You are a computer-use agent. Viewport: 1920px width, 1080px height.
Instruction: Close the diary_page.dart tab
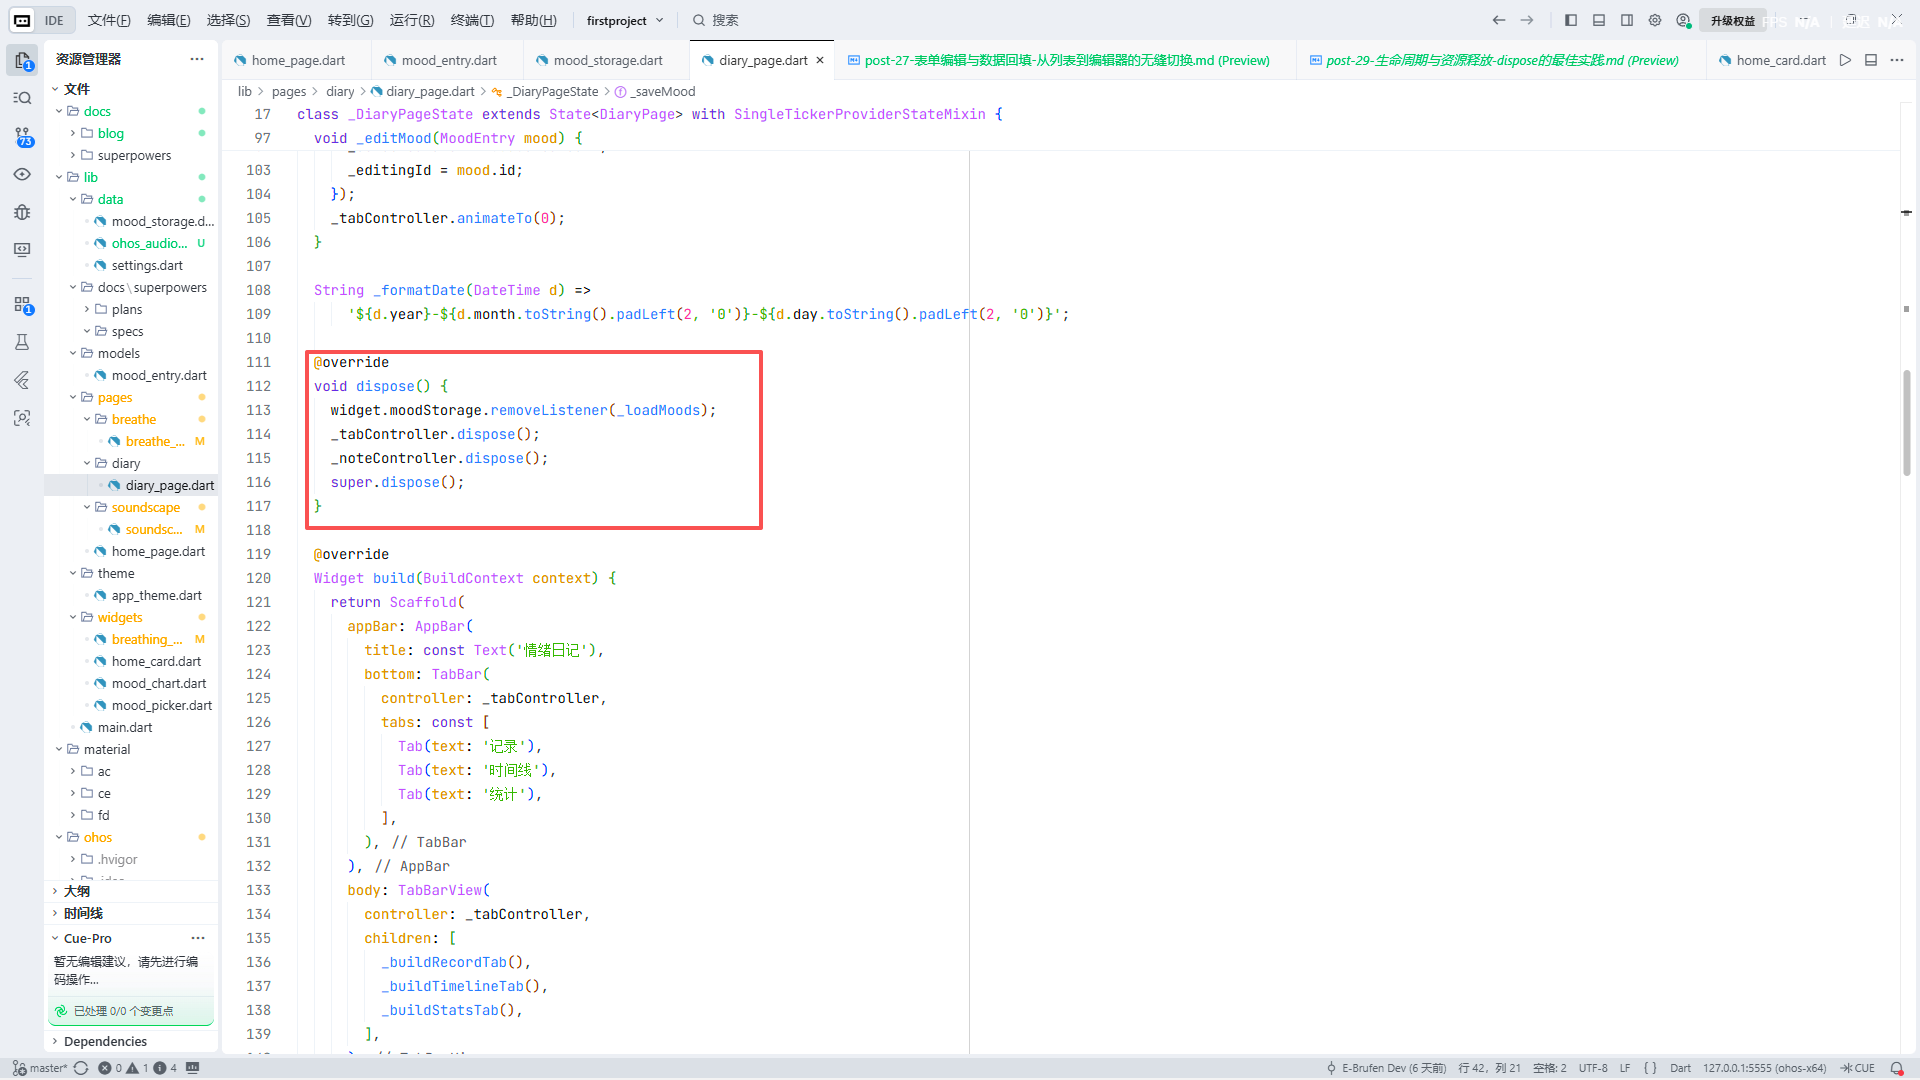click(820, 60)
